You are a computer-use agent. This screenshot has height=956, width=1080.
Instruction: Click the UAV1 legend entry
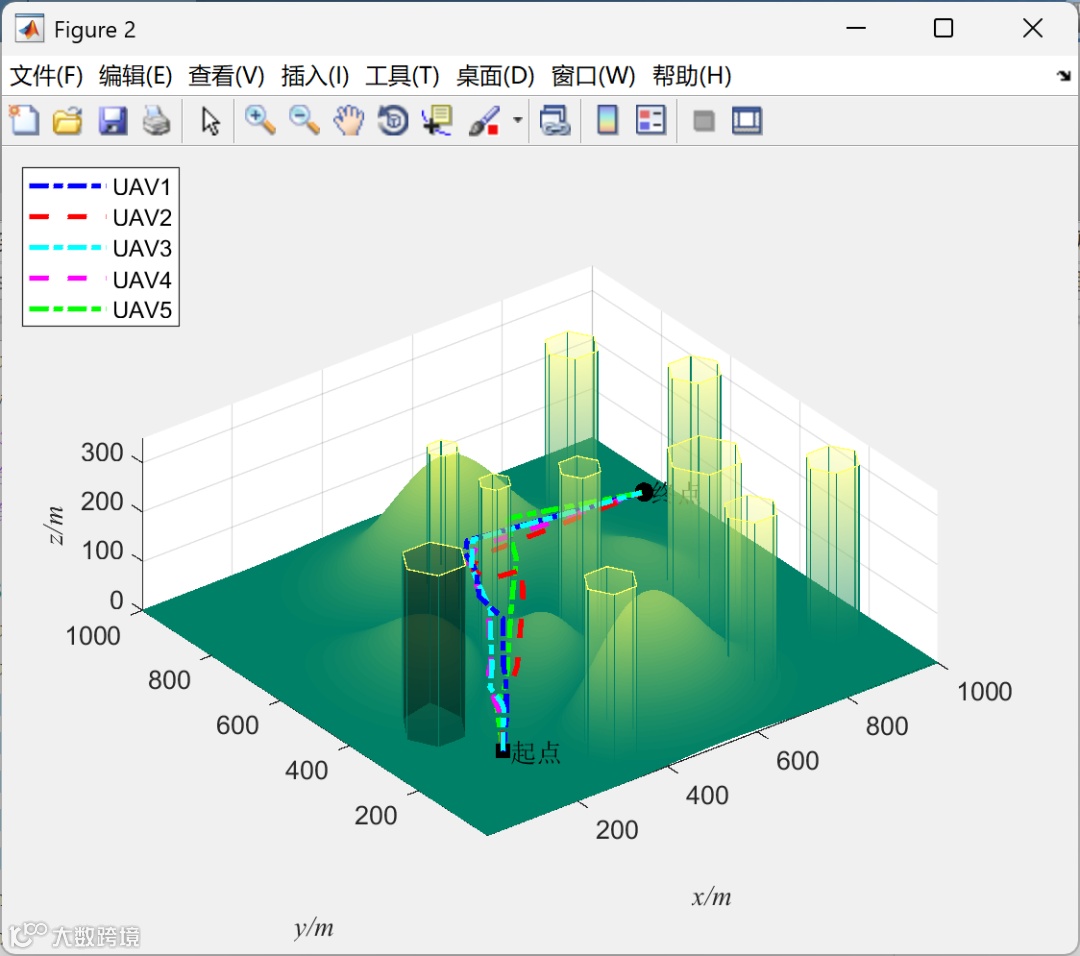(142, 186)
